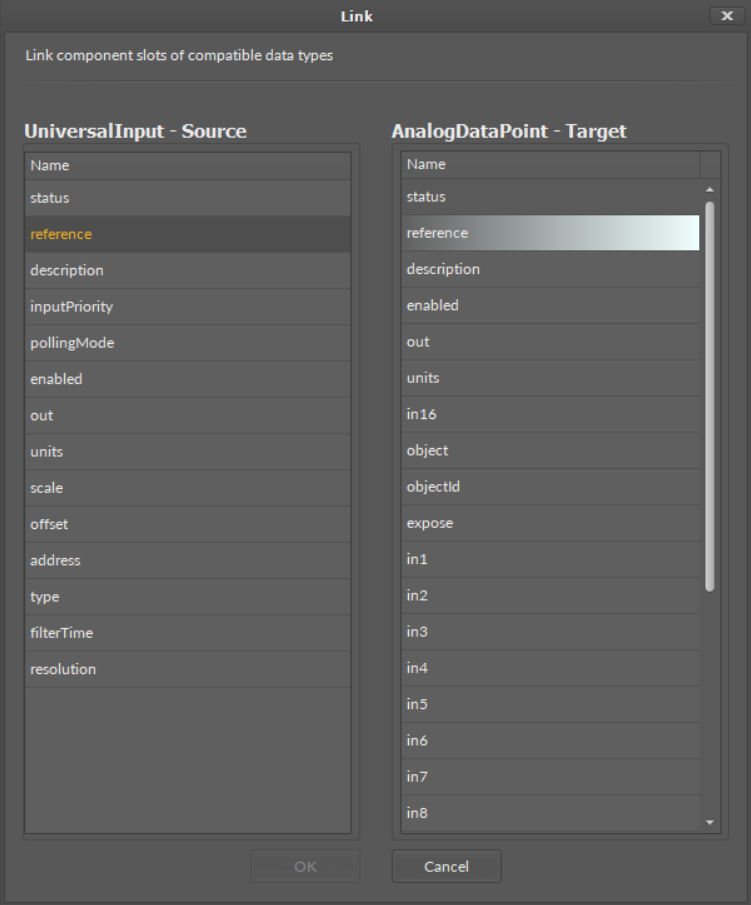Image resolution: width=751 pixels, height=905 pixels.
Task: Choose 'in16' in the target list
Action: pyautogui.click(x=550, y=414)
